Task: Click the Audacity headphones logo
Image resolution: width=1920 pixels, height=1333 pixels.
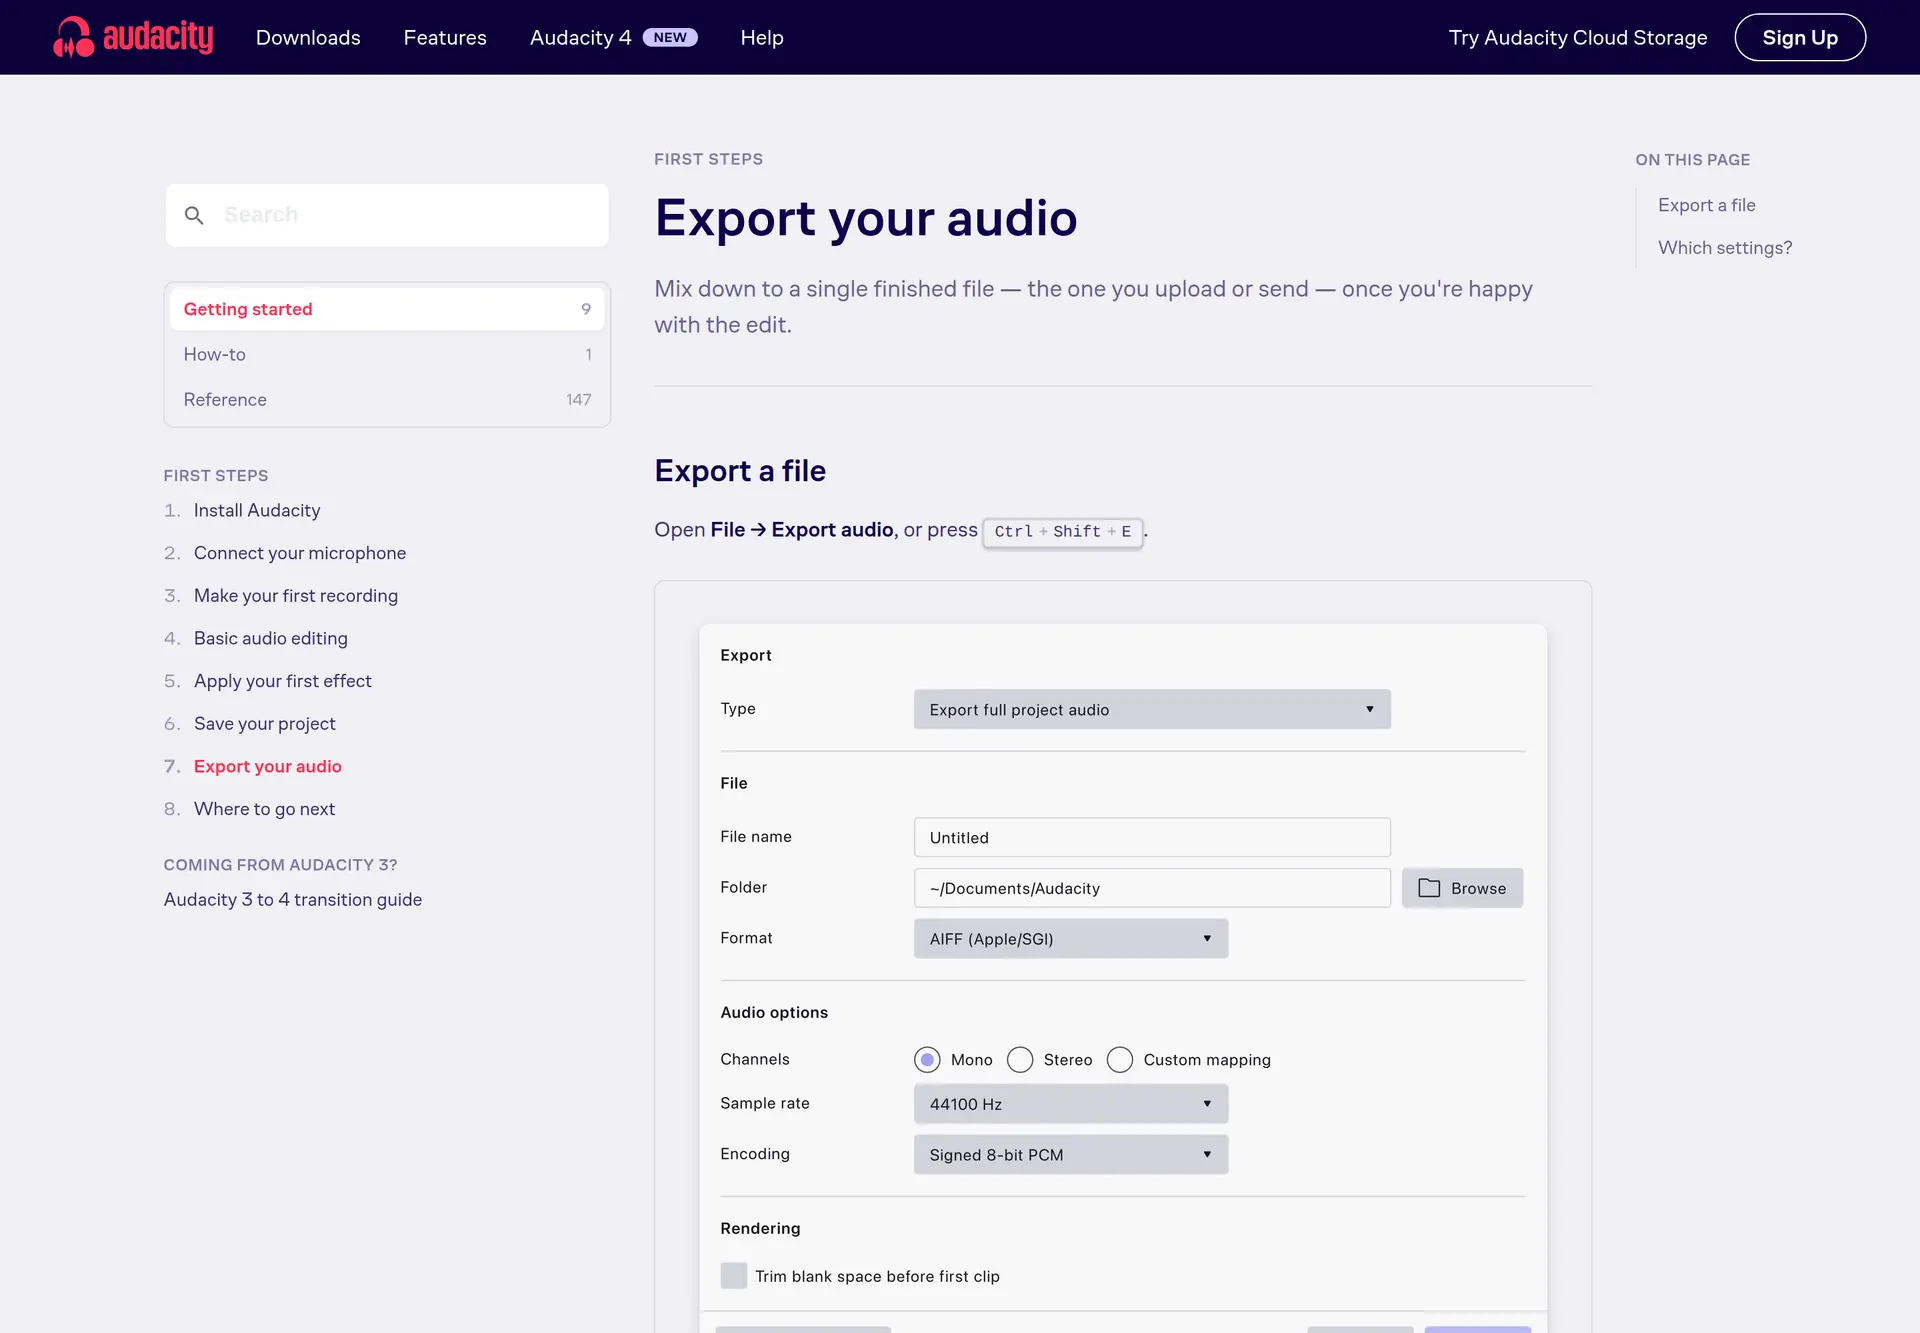Action: pyautogui.click(x=133, y=37)
